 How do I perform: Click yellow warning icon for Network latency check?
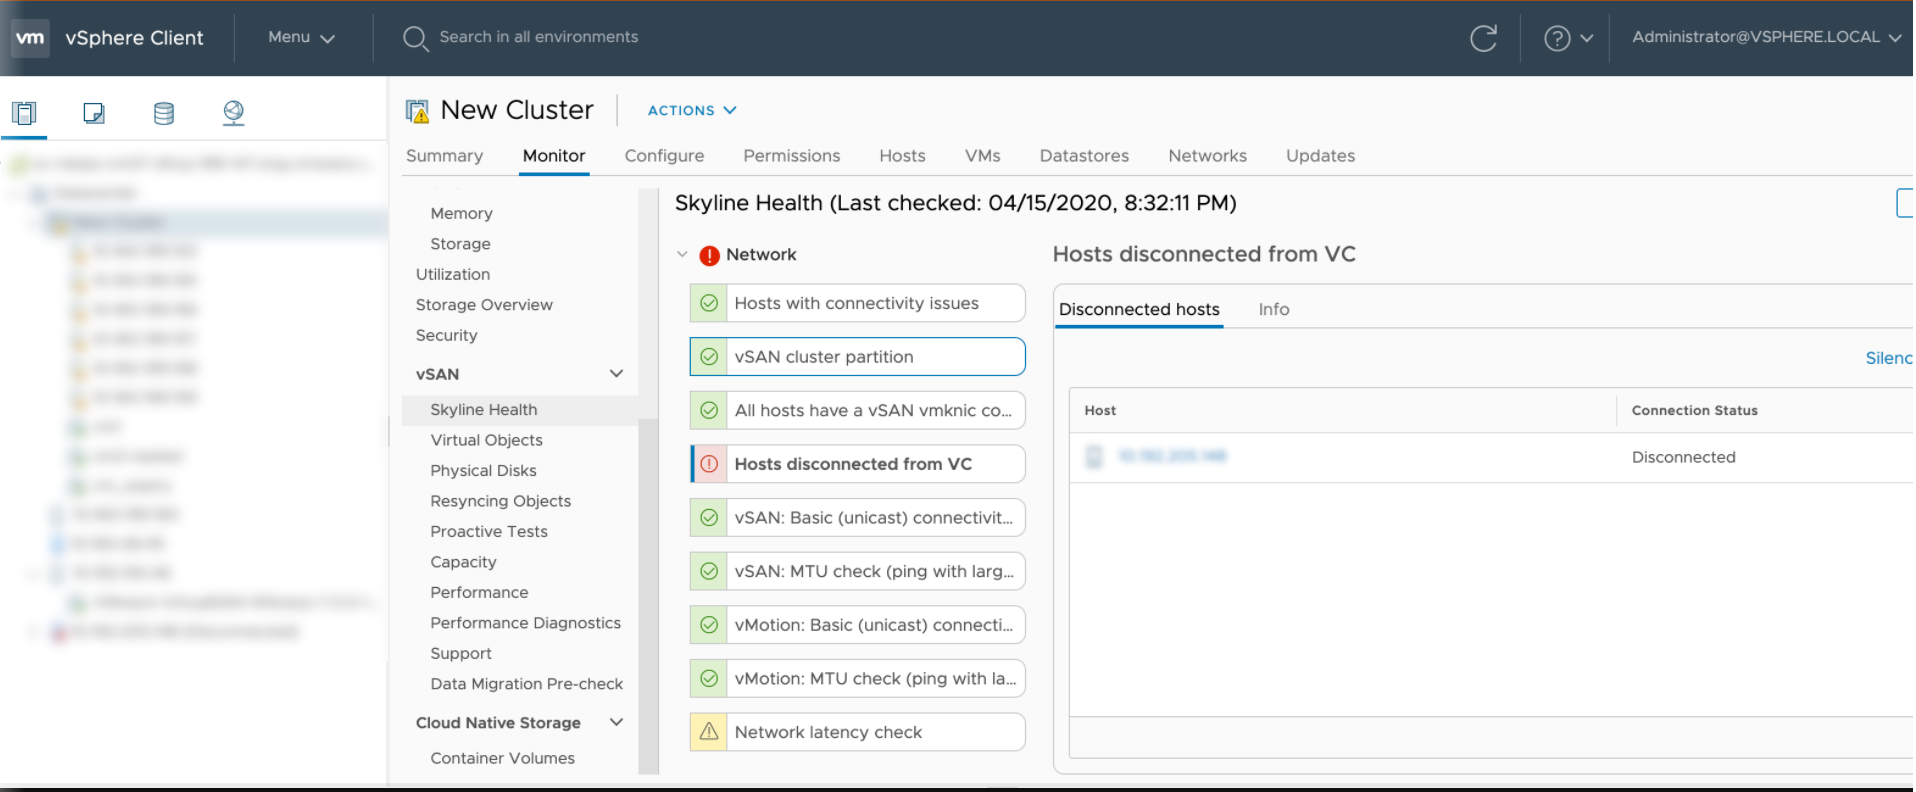tap(709, 732)
